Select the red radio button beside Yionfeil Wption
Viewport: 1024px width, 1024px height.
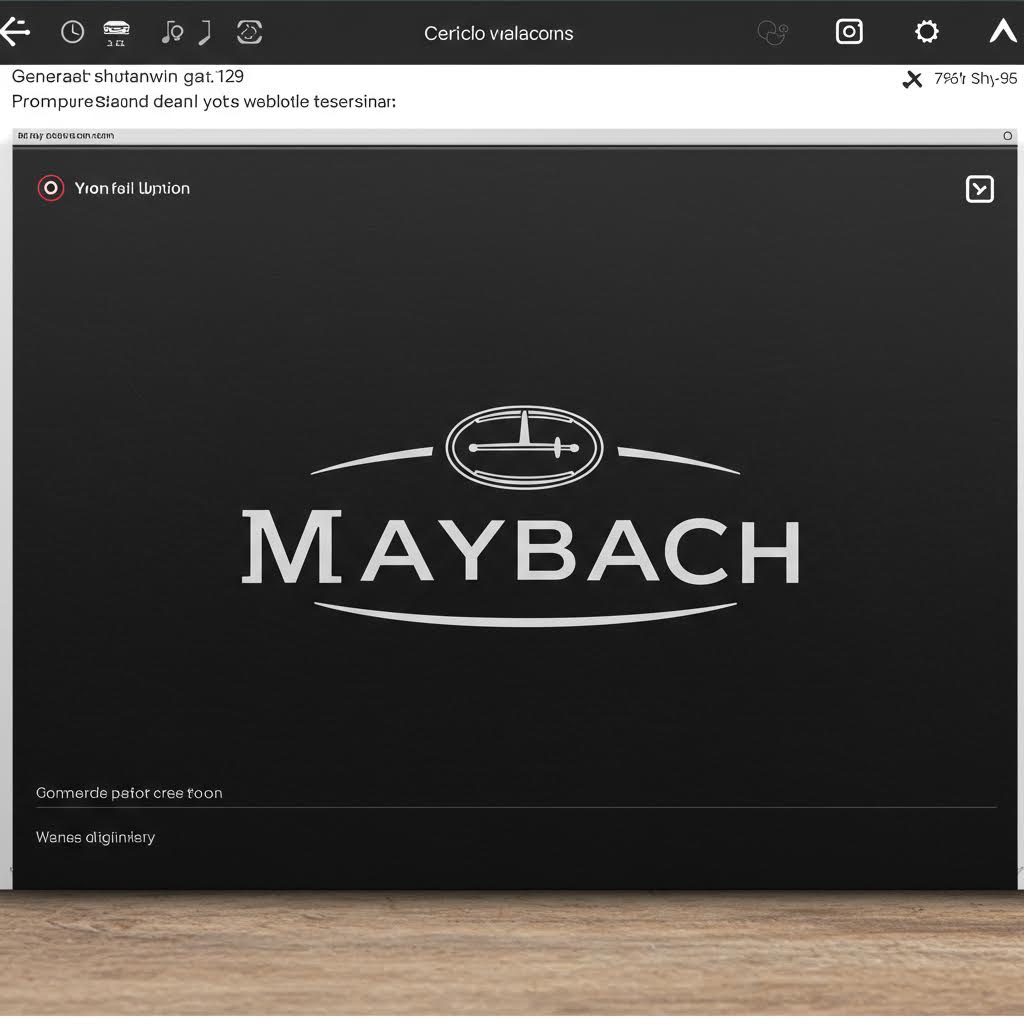pyautogui.click(x=50, y=188)
